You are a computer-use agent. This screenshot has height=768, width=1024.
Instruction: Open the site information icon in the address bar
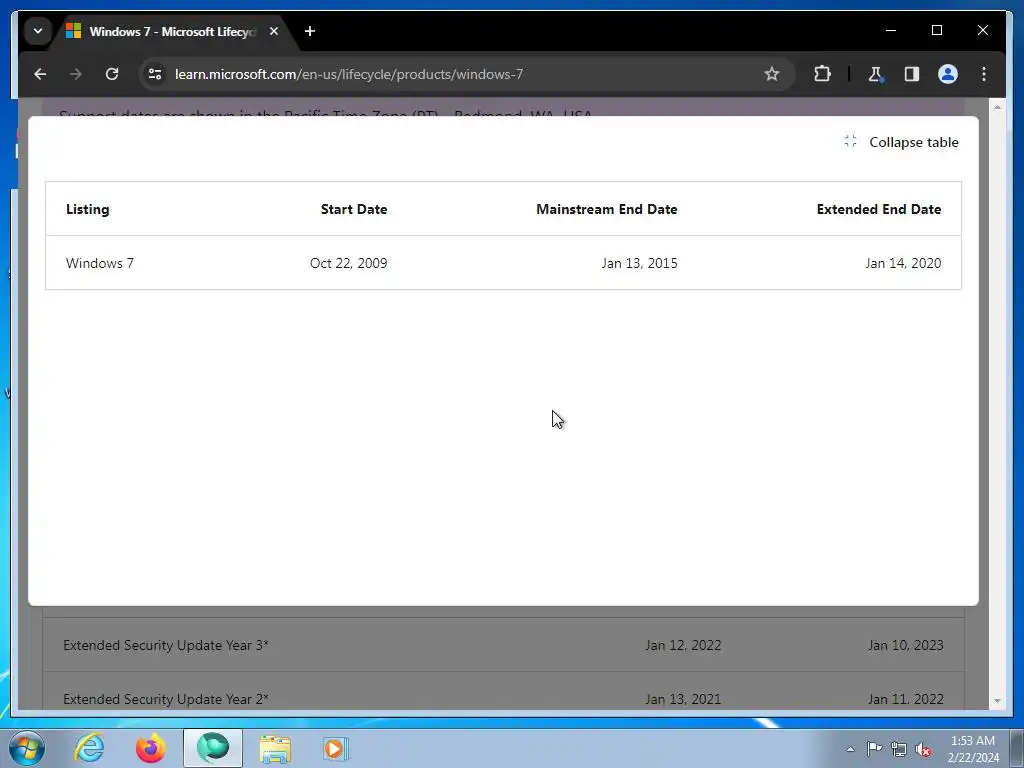[x=155, y=74]
